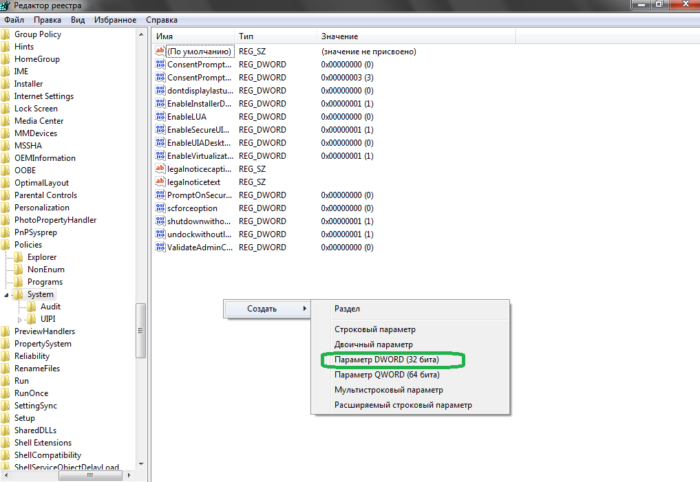
Task: Click the (По умолчанию) string value icon
Action: (160, 51)
